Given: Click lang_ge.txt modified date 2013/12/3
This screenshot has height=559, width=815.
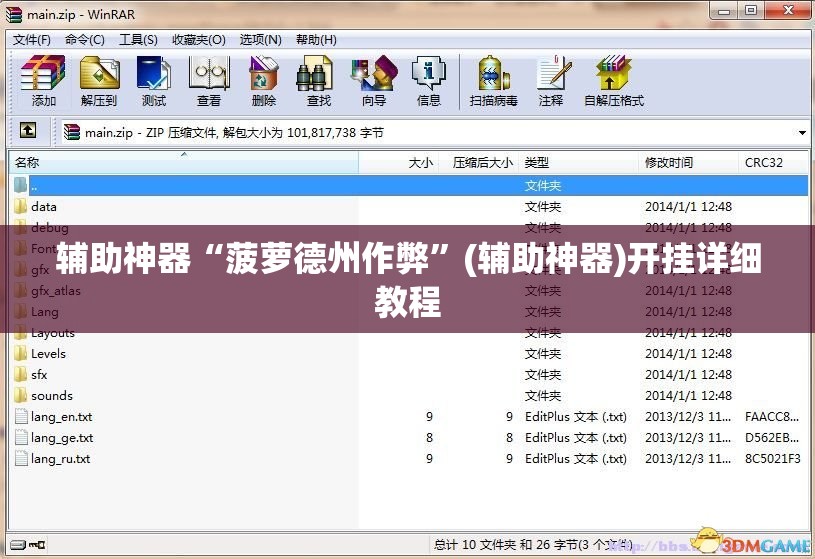Looking at the screenshot, I should point(688,438).
